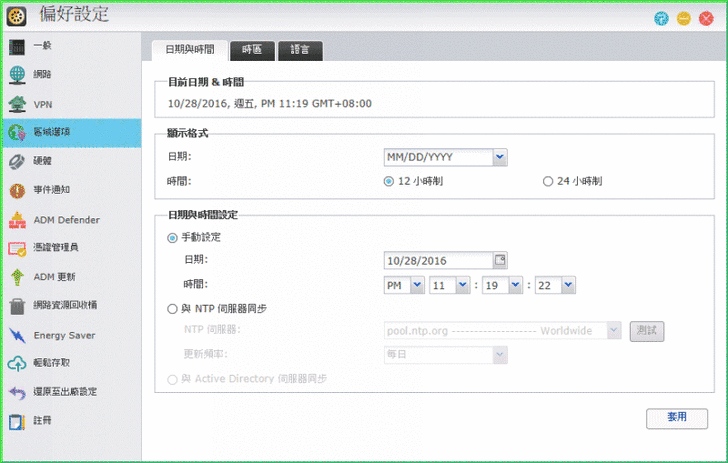
Task: Open the Hardware (硬體) icon
Action: click(17, 162)
